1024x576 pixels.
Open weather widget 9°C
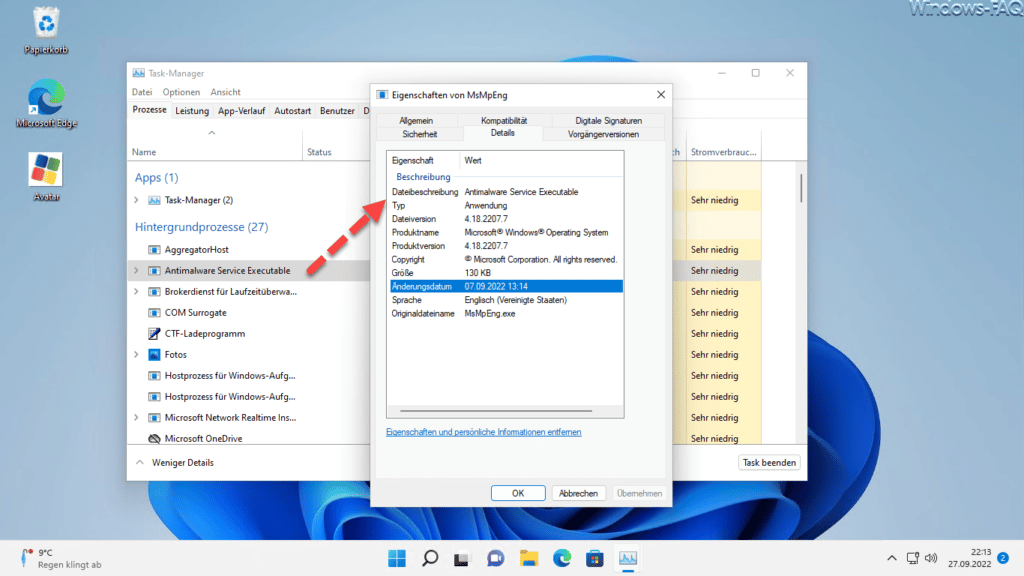pos(61,558)
